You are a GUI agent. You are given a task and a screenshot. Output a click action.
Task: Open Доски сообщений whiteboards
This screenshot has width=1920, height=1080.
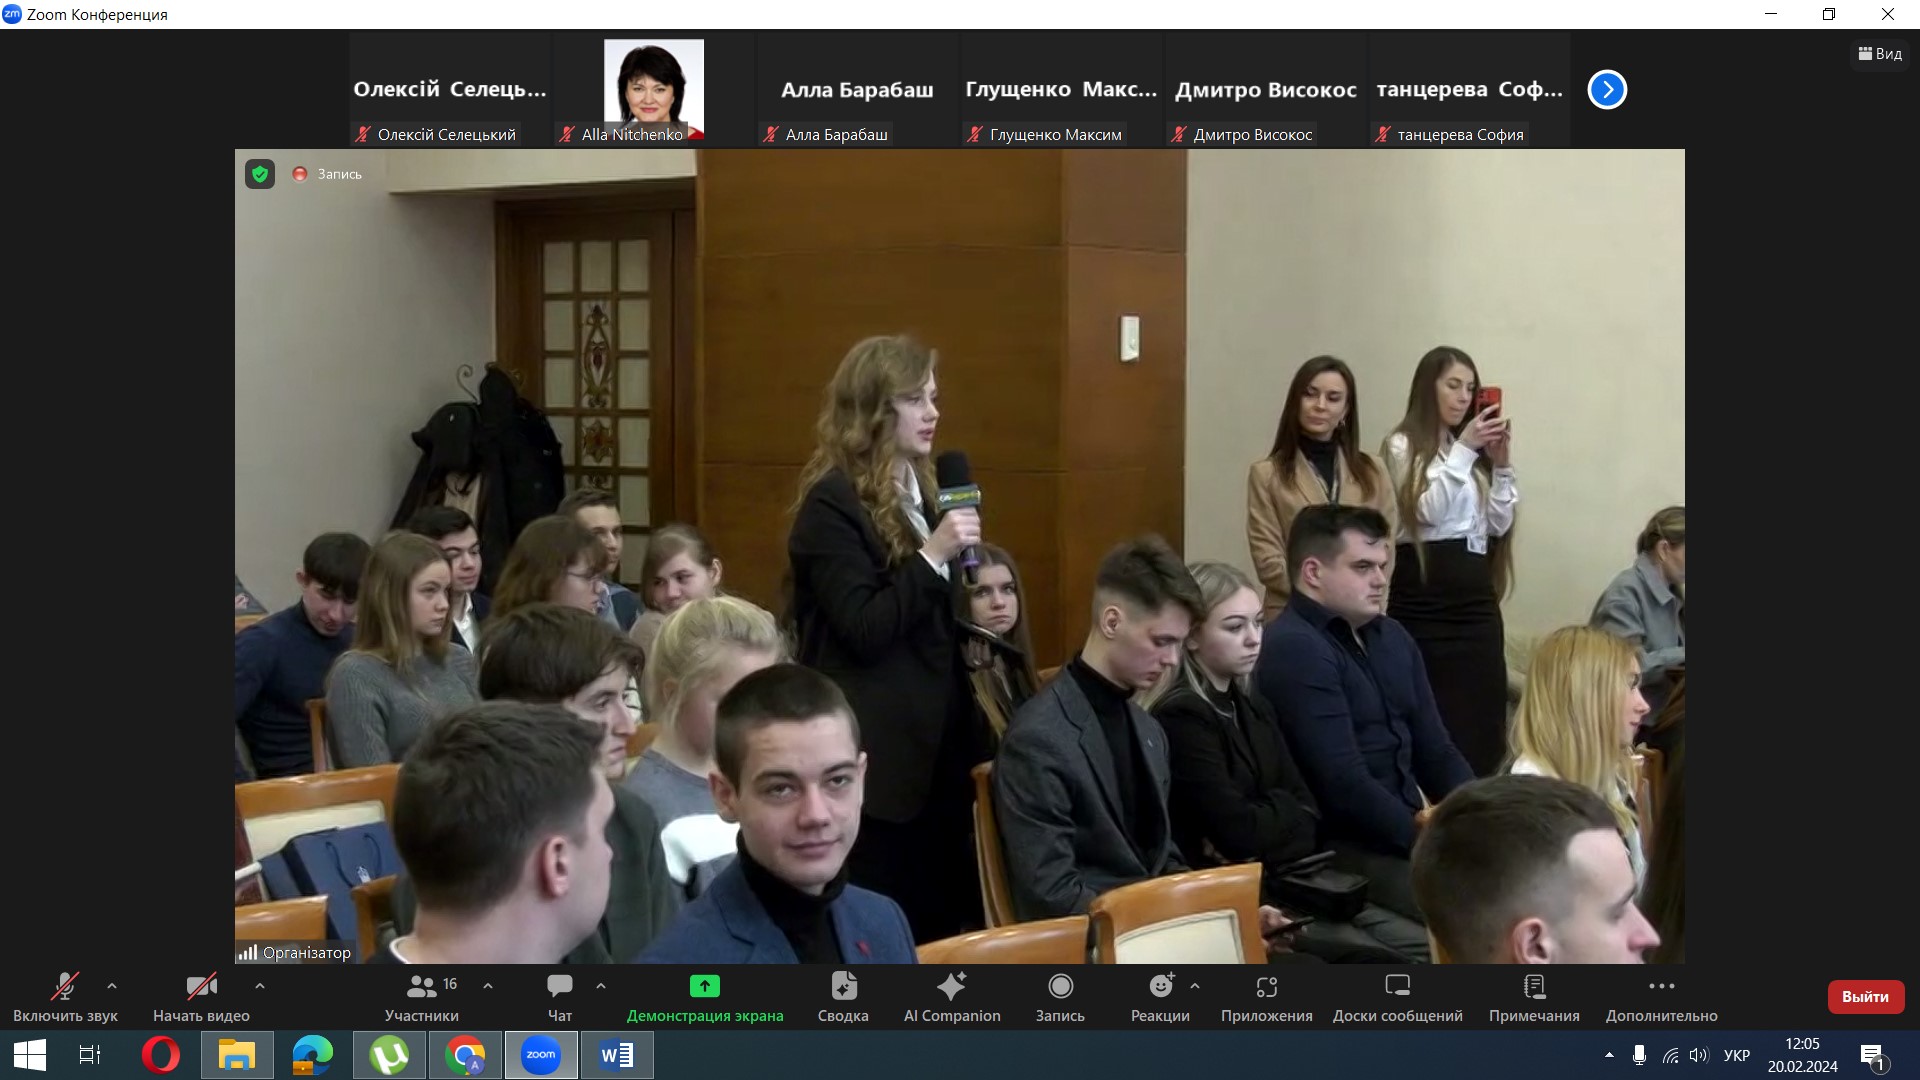pyautogui.click(x=1397, y=987)
